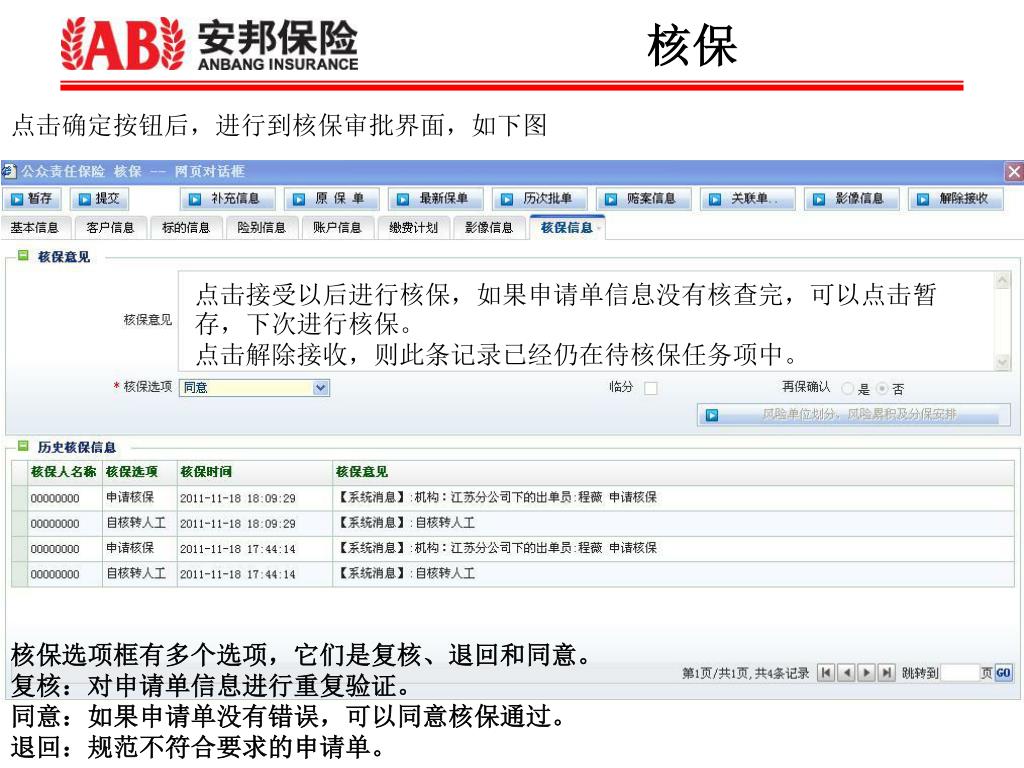Click 风险单位划分、风险累积及分保安排 button

[854, 415]
